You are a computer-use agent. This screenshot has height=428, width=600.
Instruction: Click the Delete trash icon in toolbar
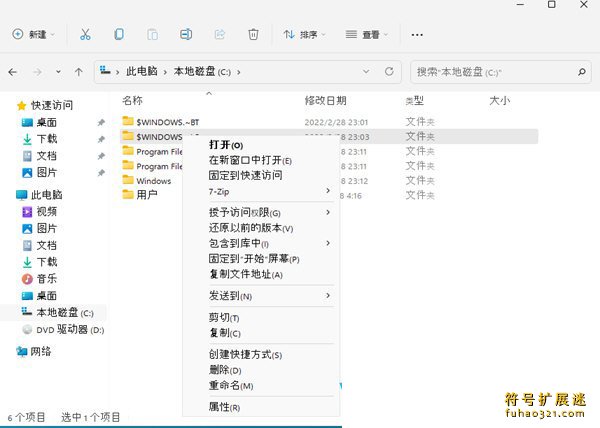coord(253,34)
